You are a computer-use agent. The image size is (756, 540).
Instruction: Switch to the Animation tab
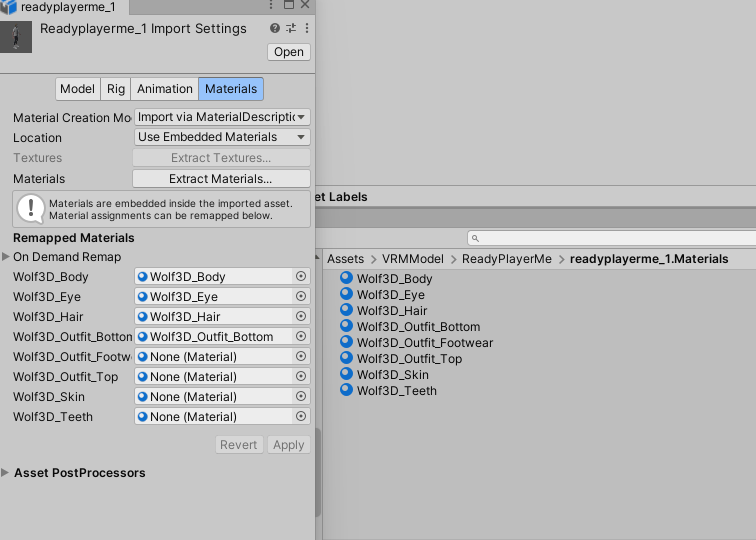click(164, 89)
